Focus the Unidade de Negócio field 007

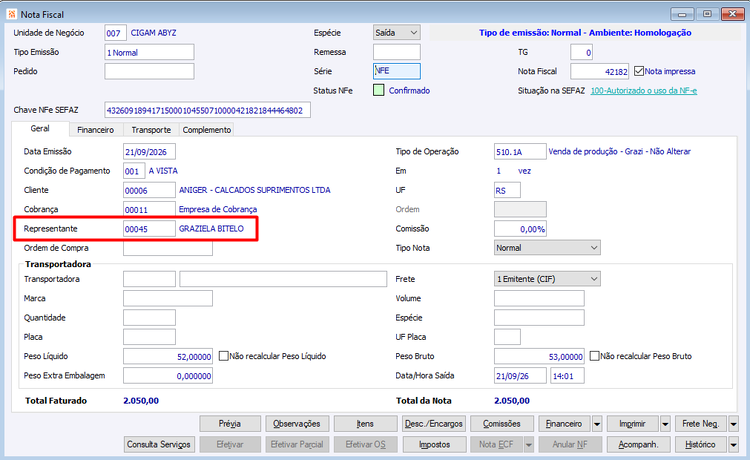115,33
